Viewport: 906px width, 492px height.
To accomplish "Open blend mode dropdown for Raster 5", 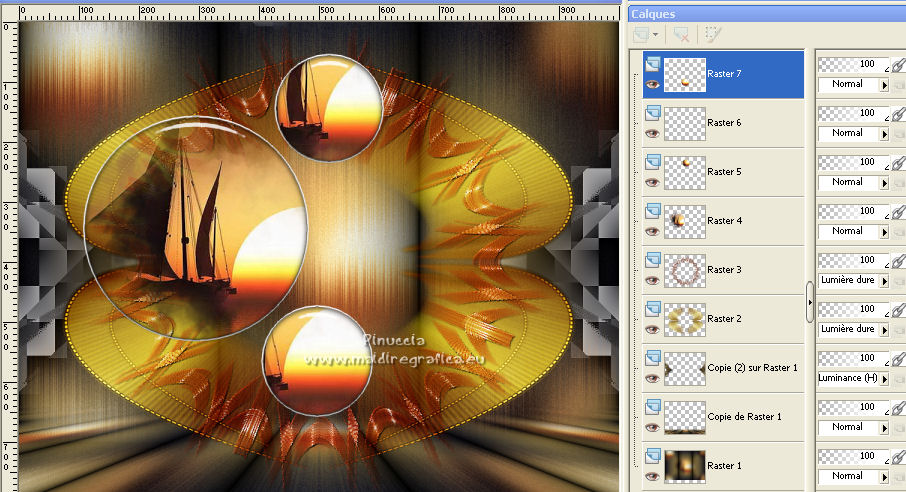I will point(884,183).
